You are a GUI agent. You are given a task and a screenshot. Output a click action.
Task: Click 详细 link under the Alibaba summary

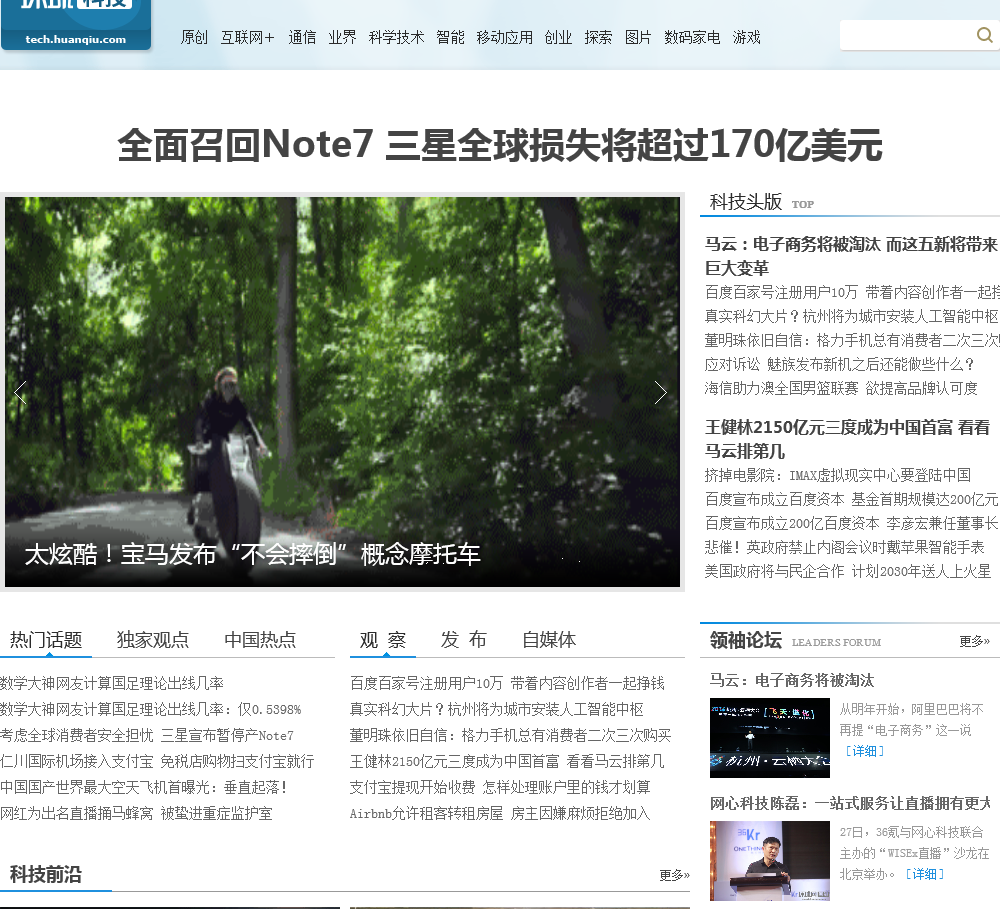point(864,751)
